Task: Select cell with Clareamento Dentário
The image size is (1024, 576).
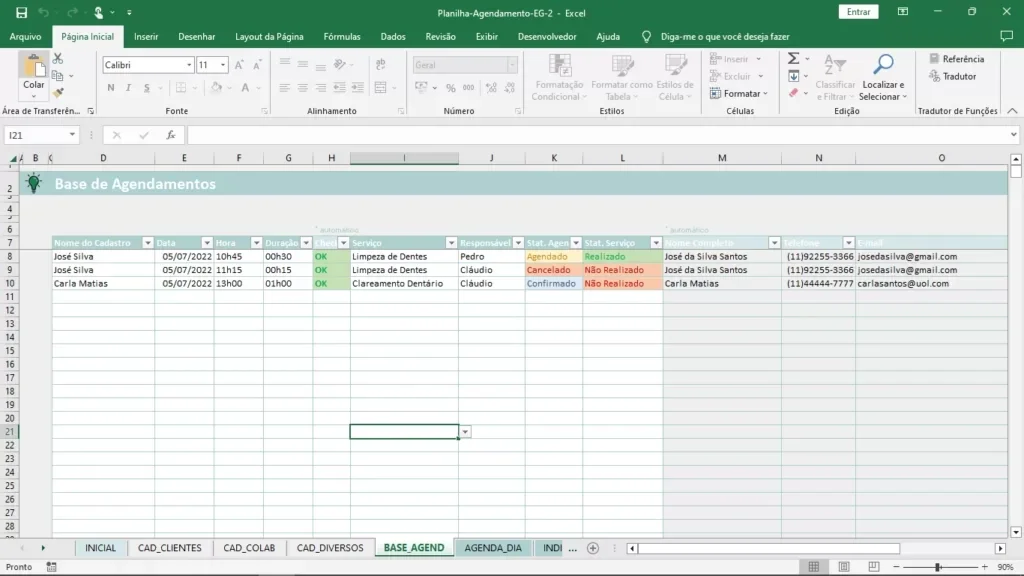Action: click(x=404, y=283)
